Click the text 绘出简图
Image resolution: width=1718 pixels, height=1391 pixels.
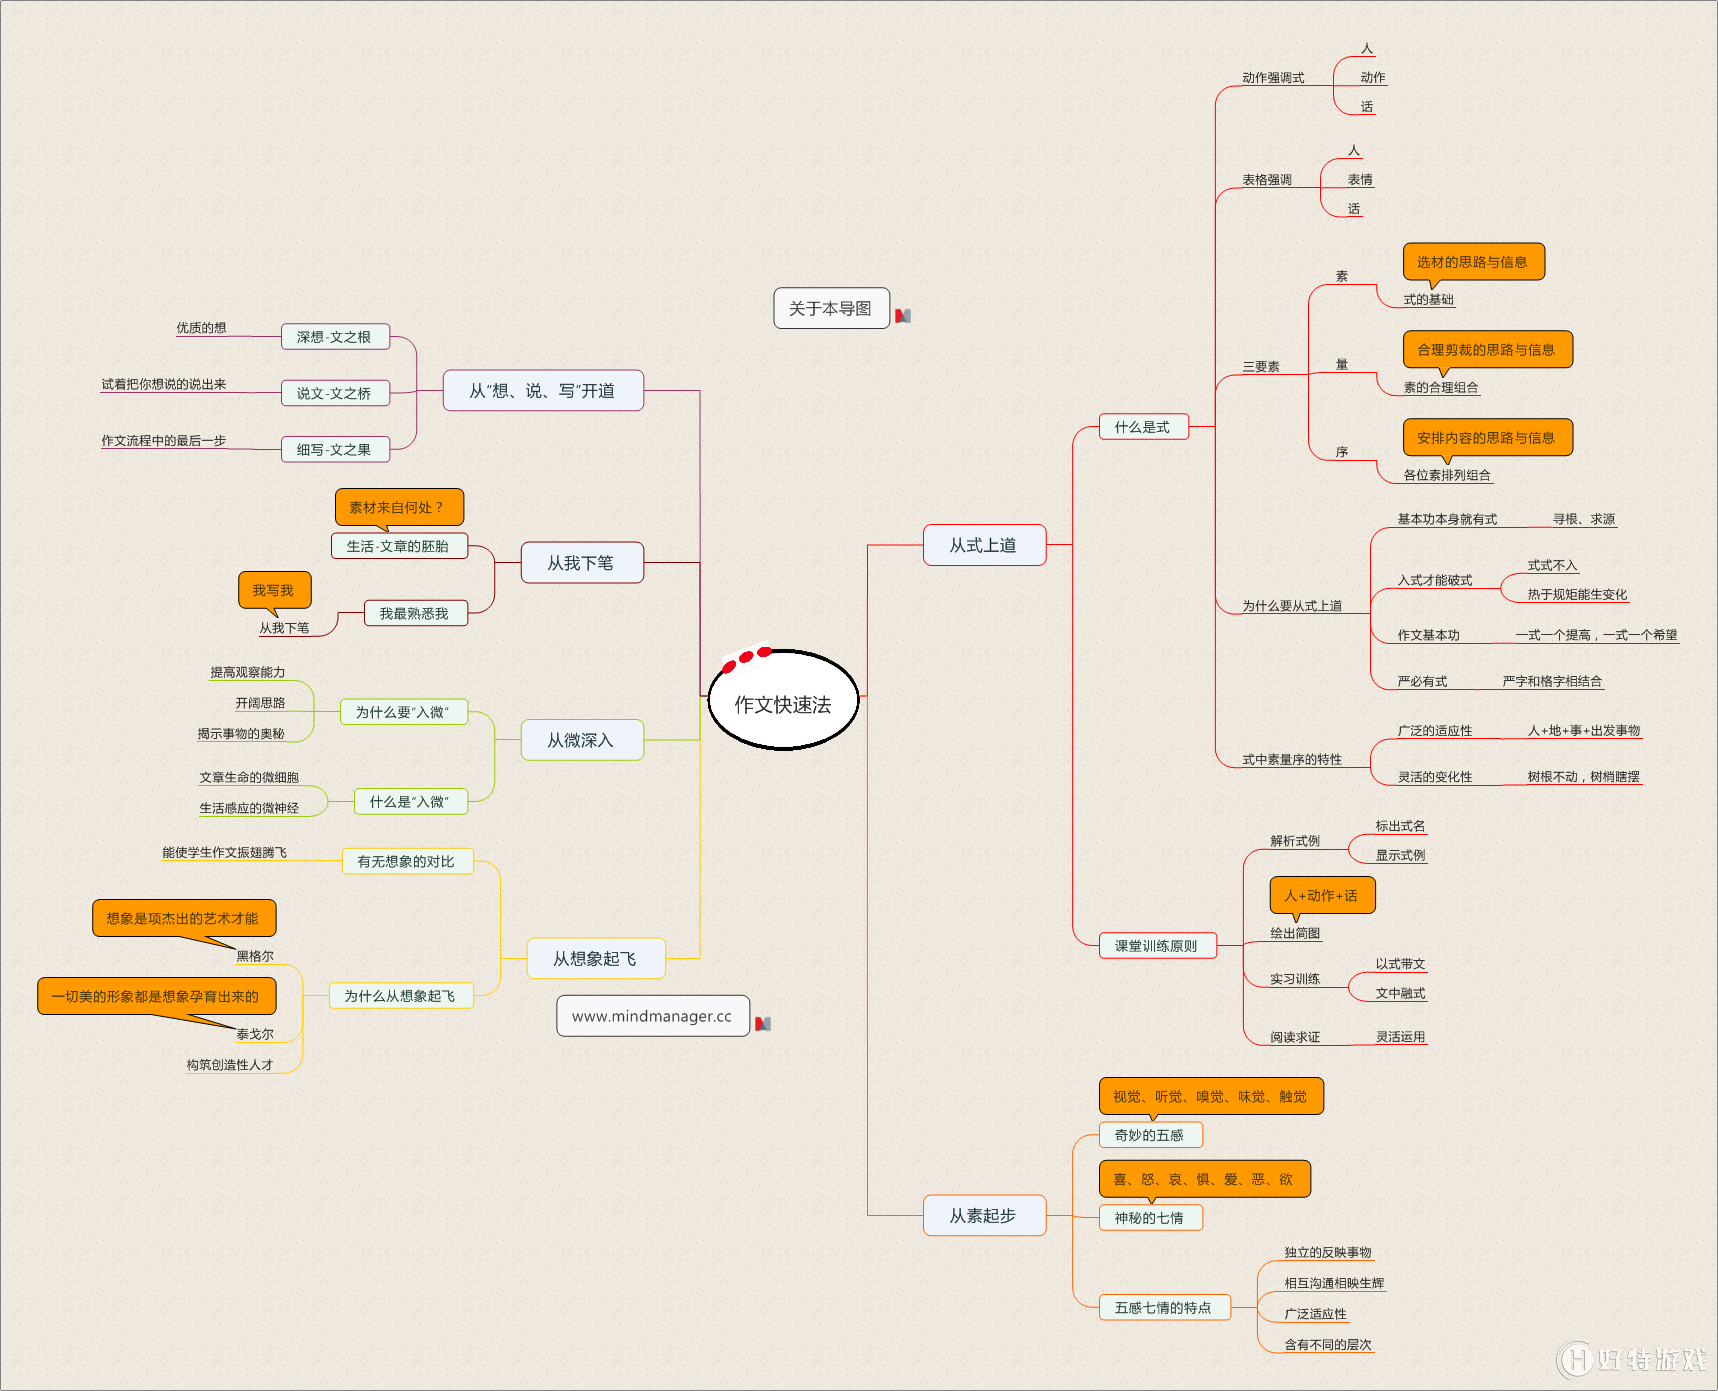click(1295, 933)
